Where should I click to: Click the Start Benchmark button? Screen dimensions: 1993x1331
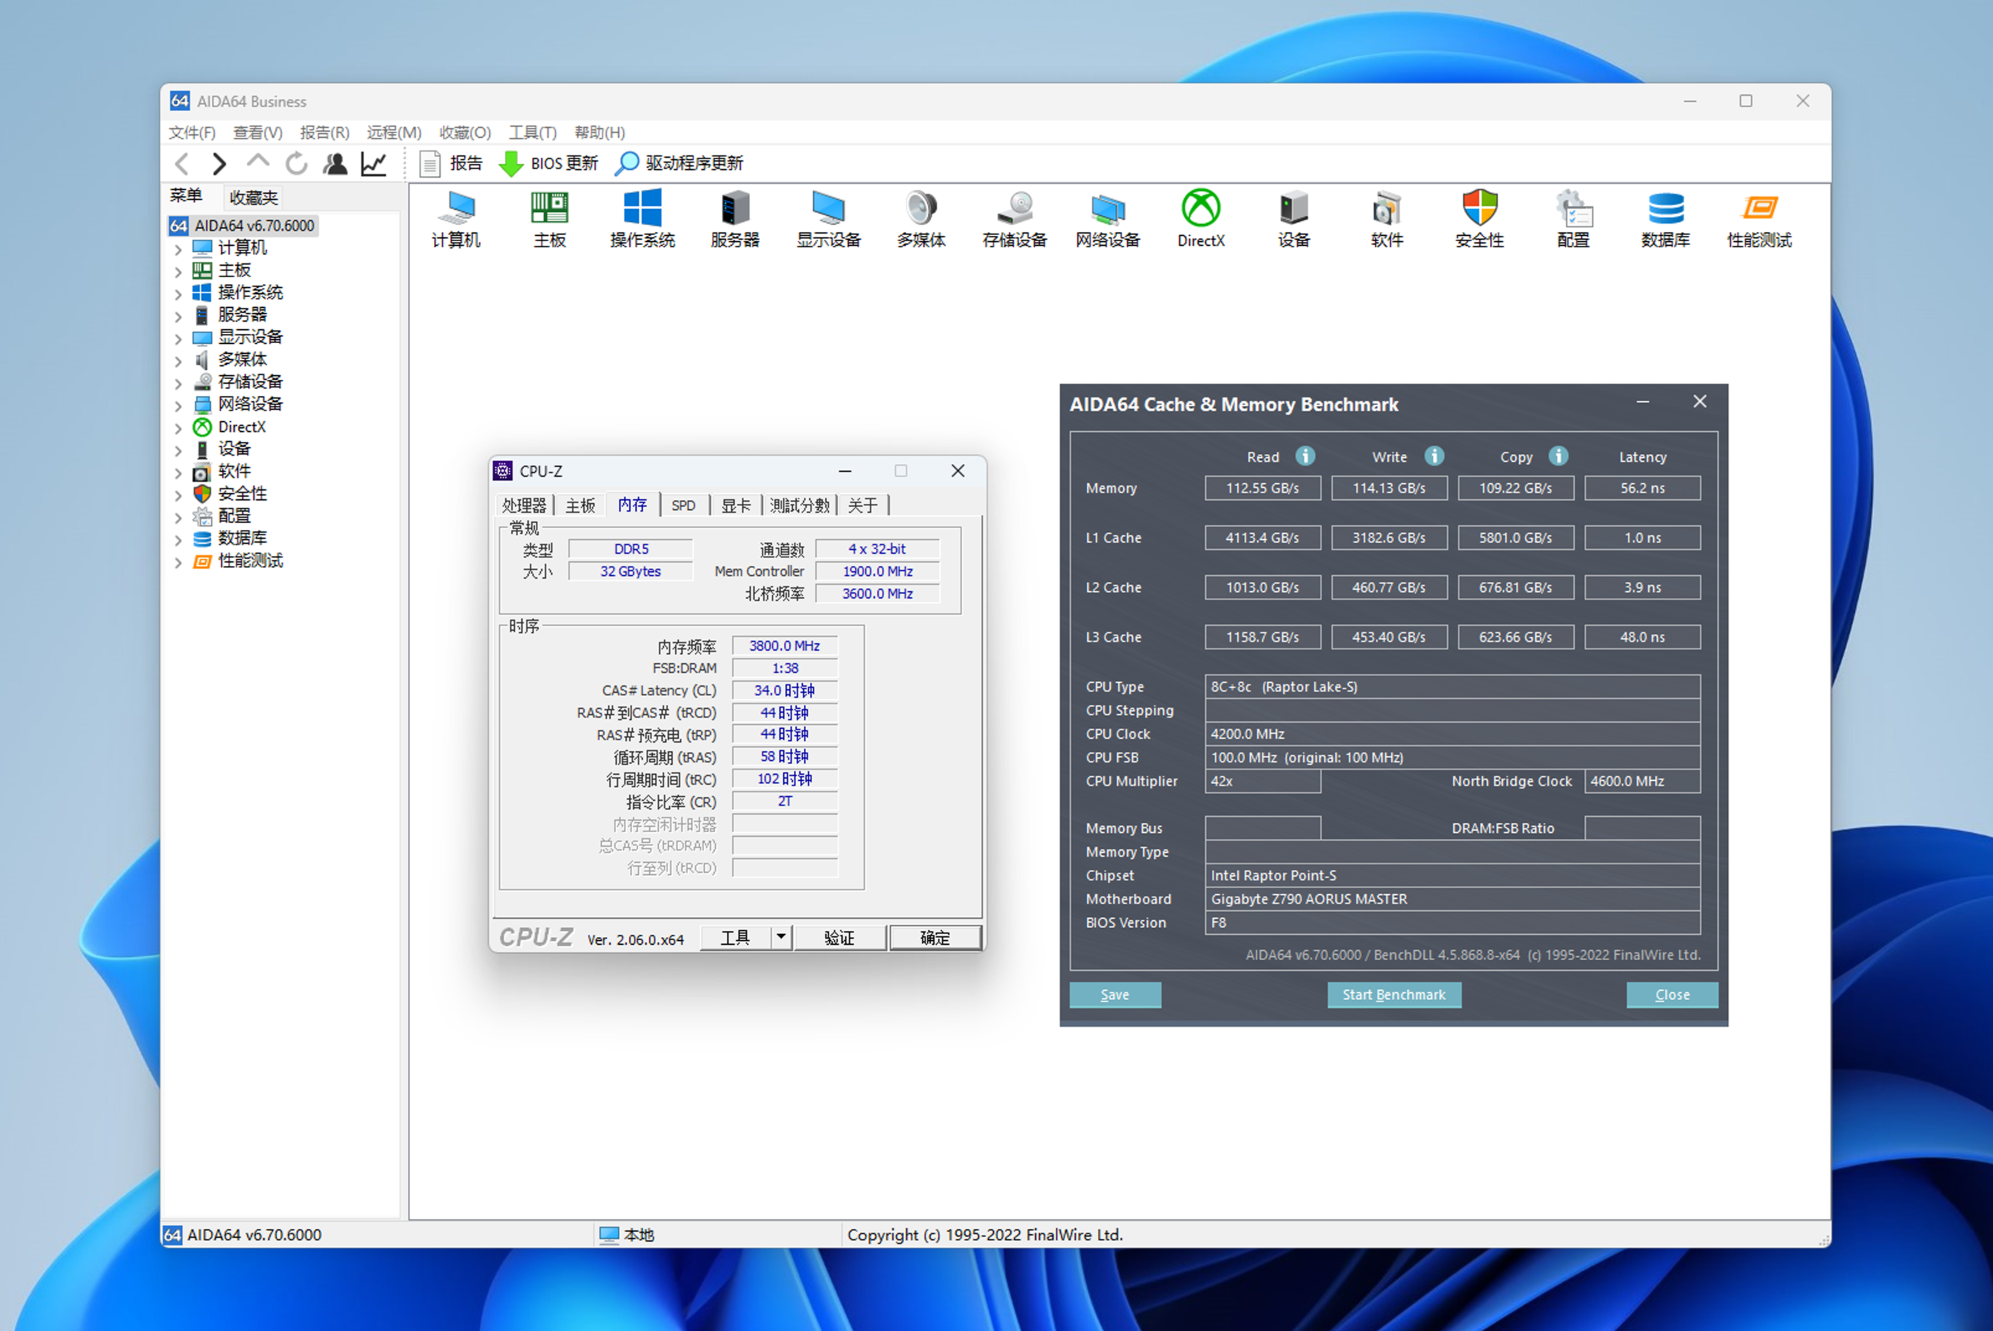(x=1393, y=994)
